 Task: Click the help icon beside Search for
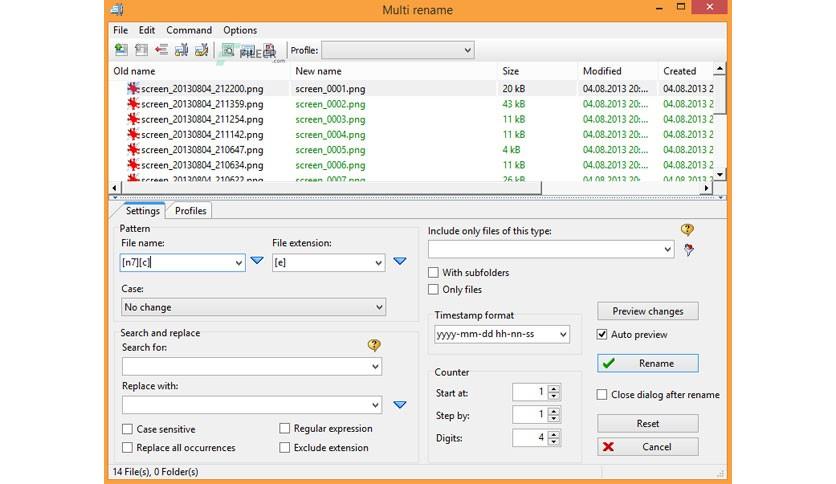[x=374, y=345]
